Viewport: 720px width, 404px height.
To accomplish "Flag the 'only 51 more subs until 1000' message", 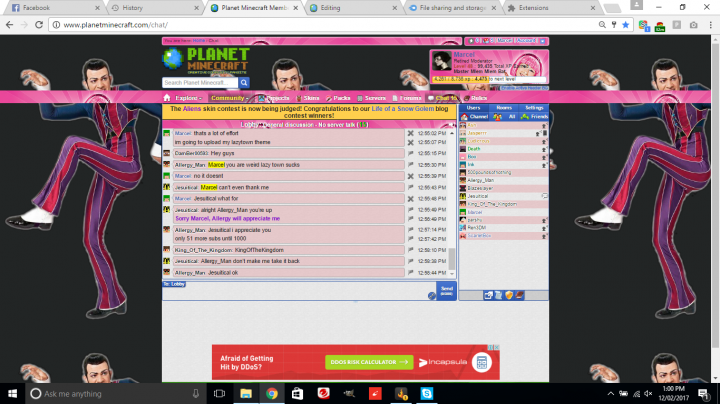I will [411, 239].
